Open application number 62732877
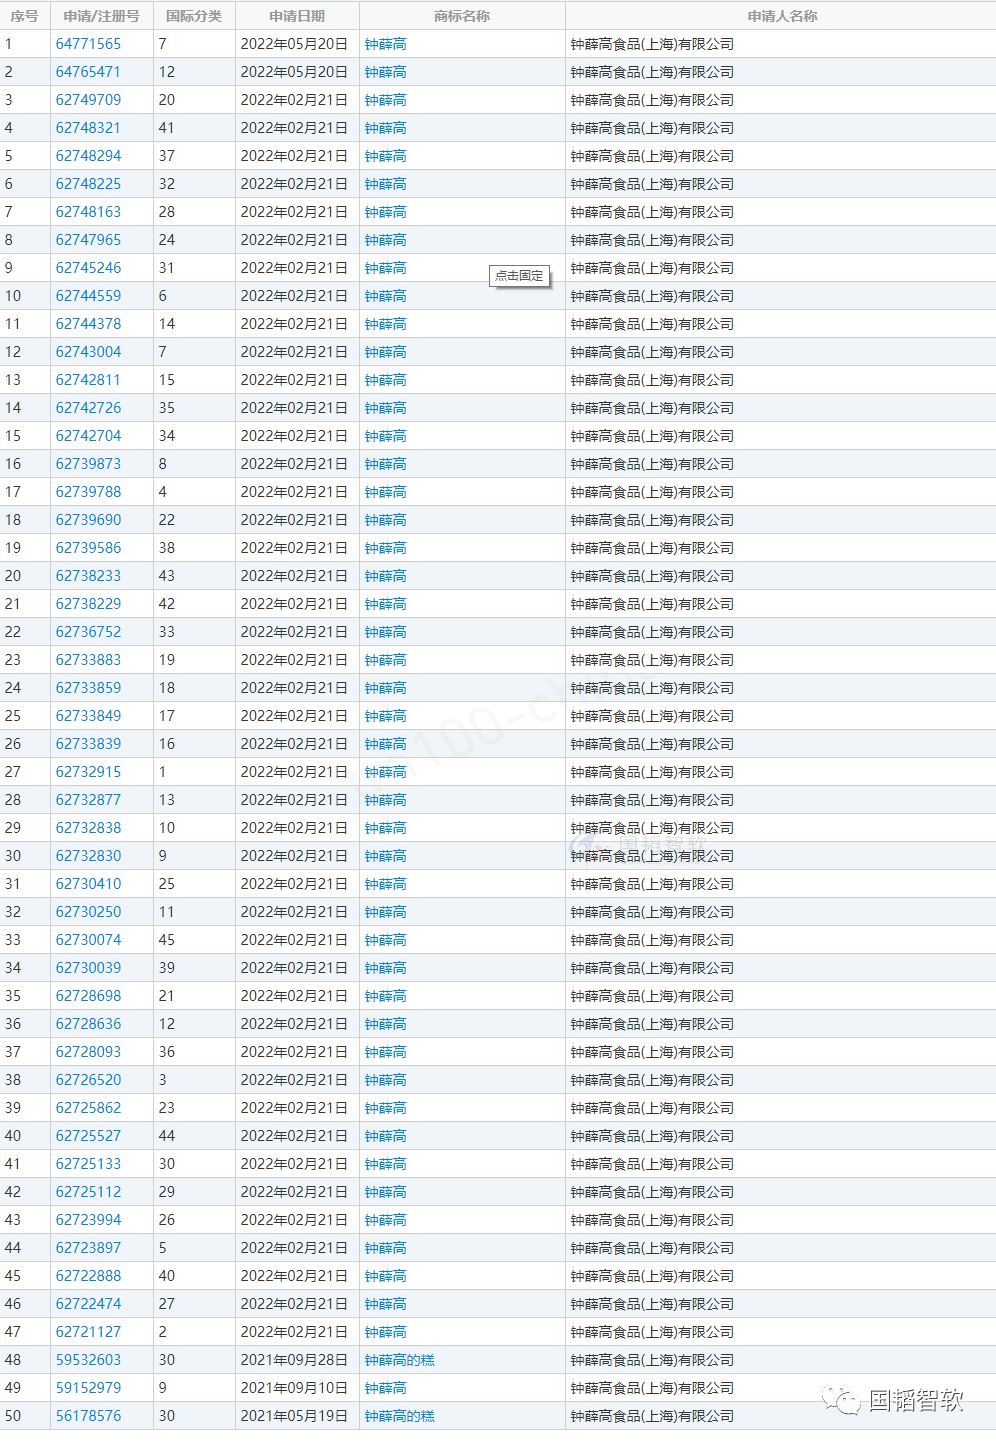The width and height of the screenshot is (996, 1444). pos(88,800)
